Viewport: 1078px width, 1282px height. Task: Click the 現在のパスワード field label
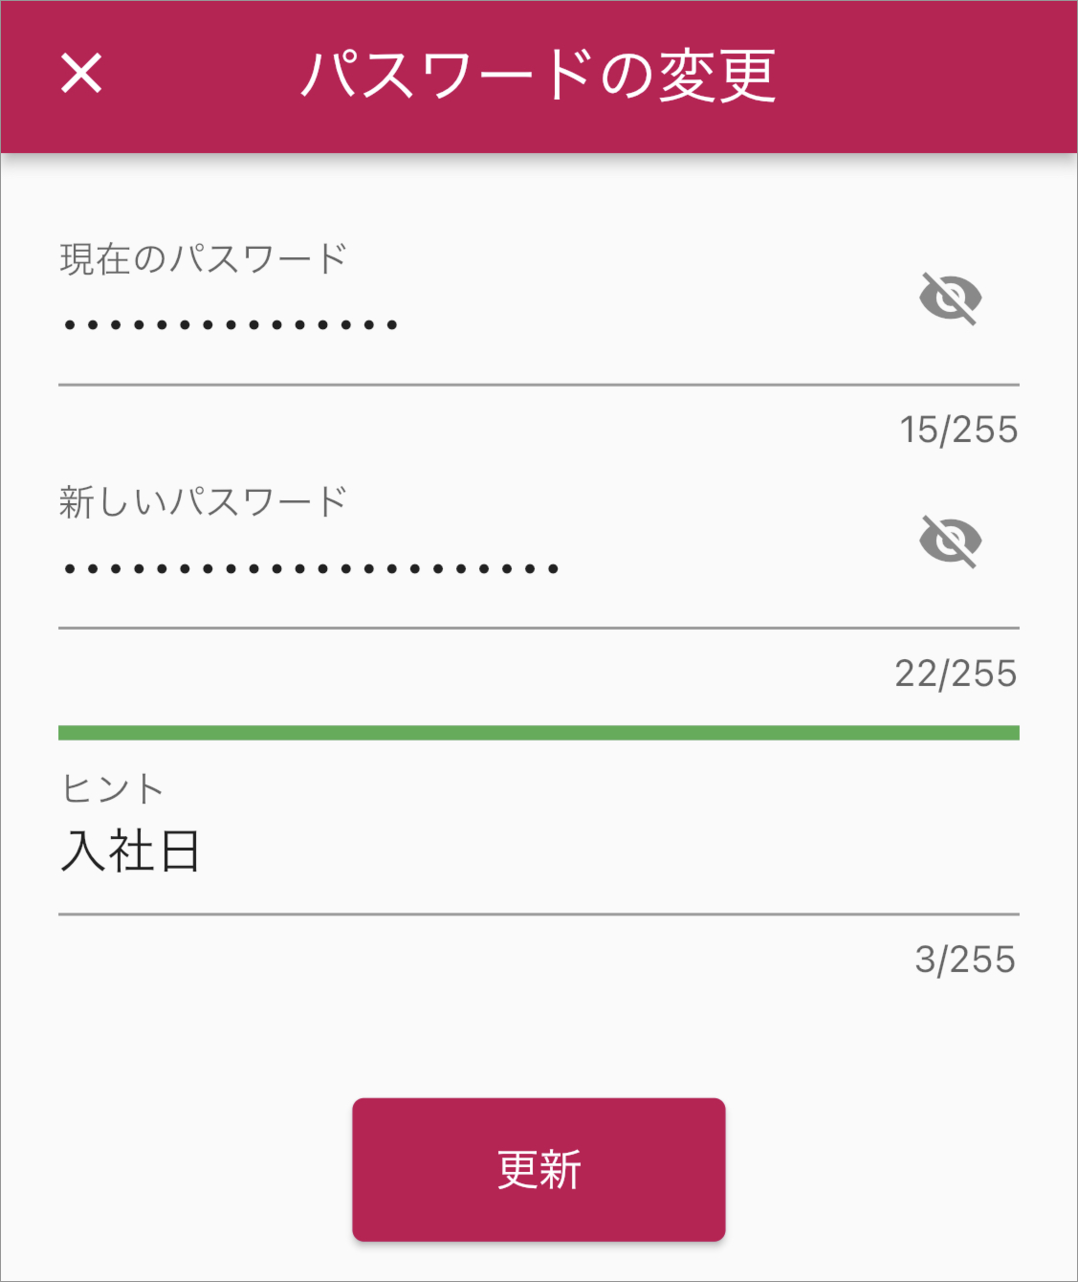[203, 259]
